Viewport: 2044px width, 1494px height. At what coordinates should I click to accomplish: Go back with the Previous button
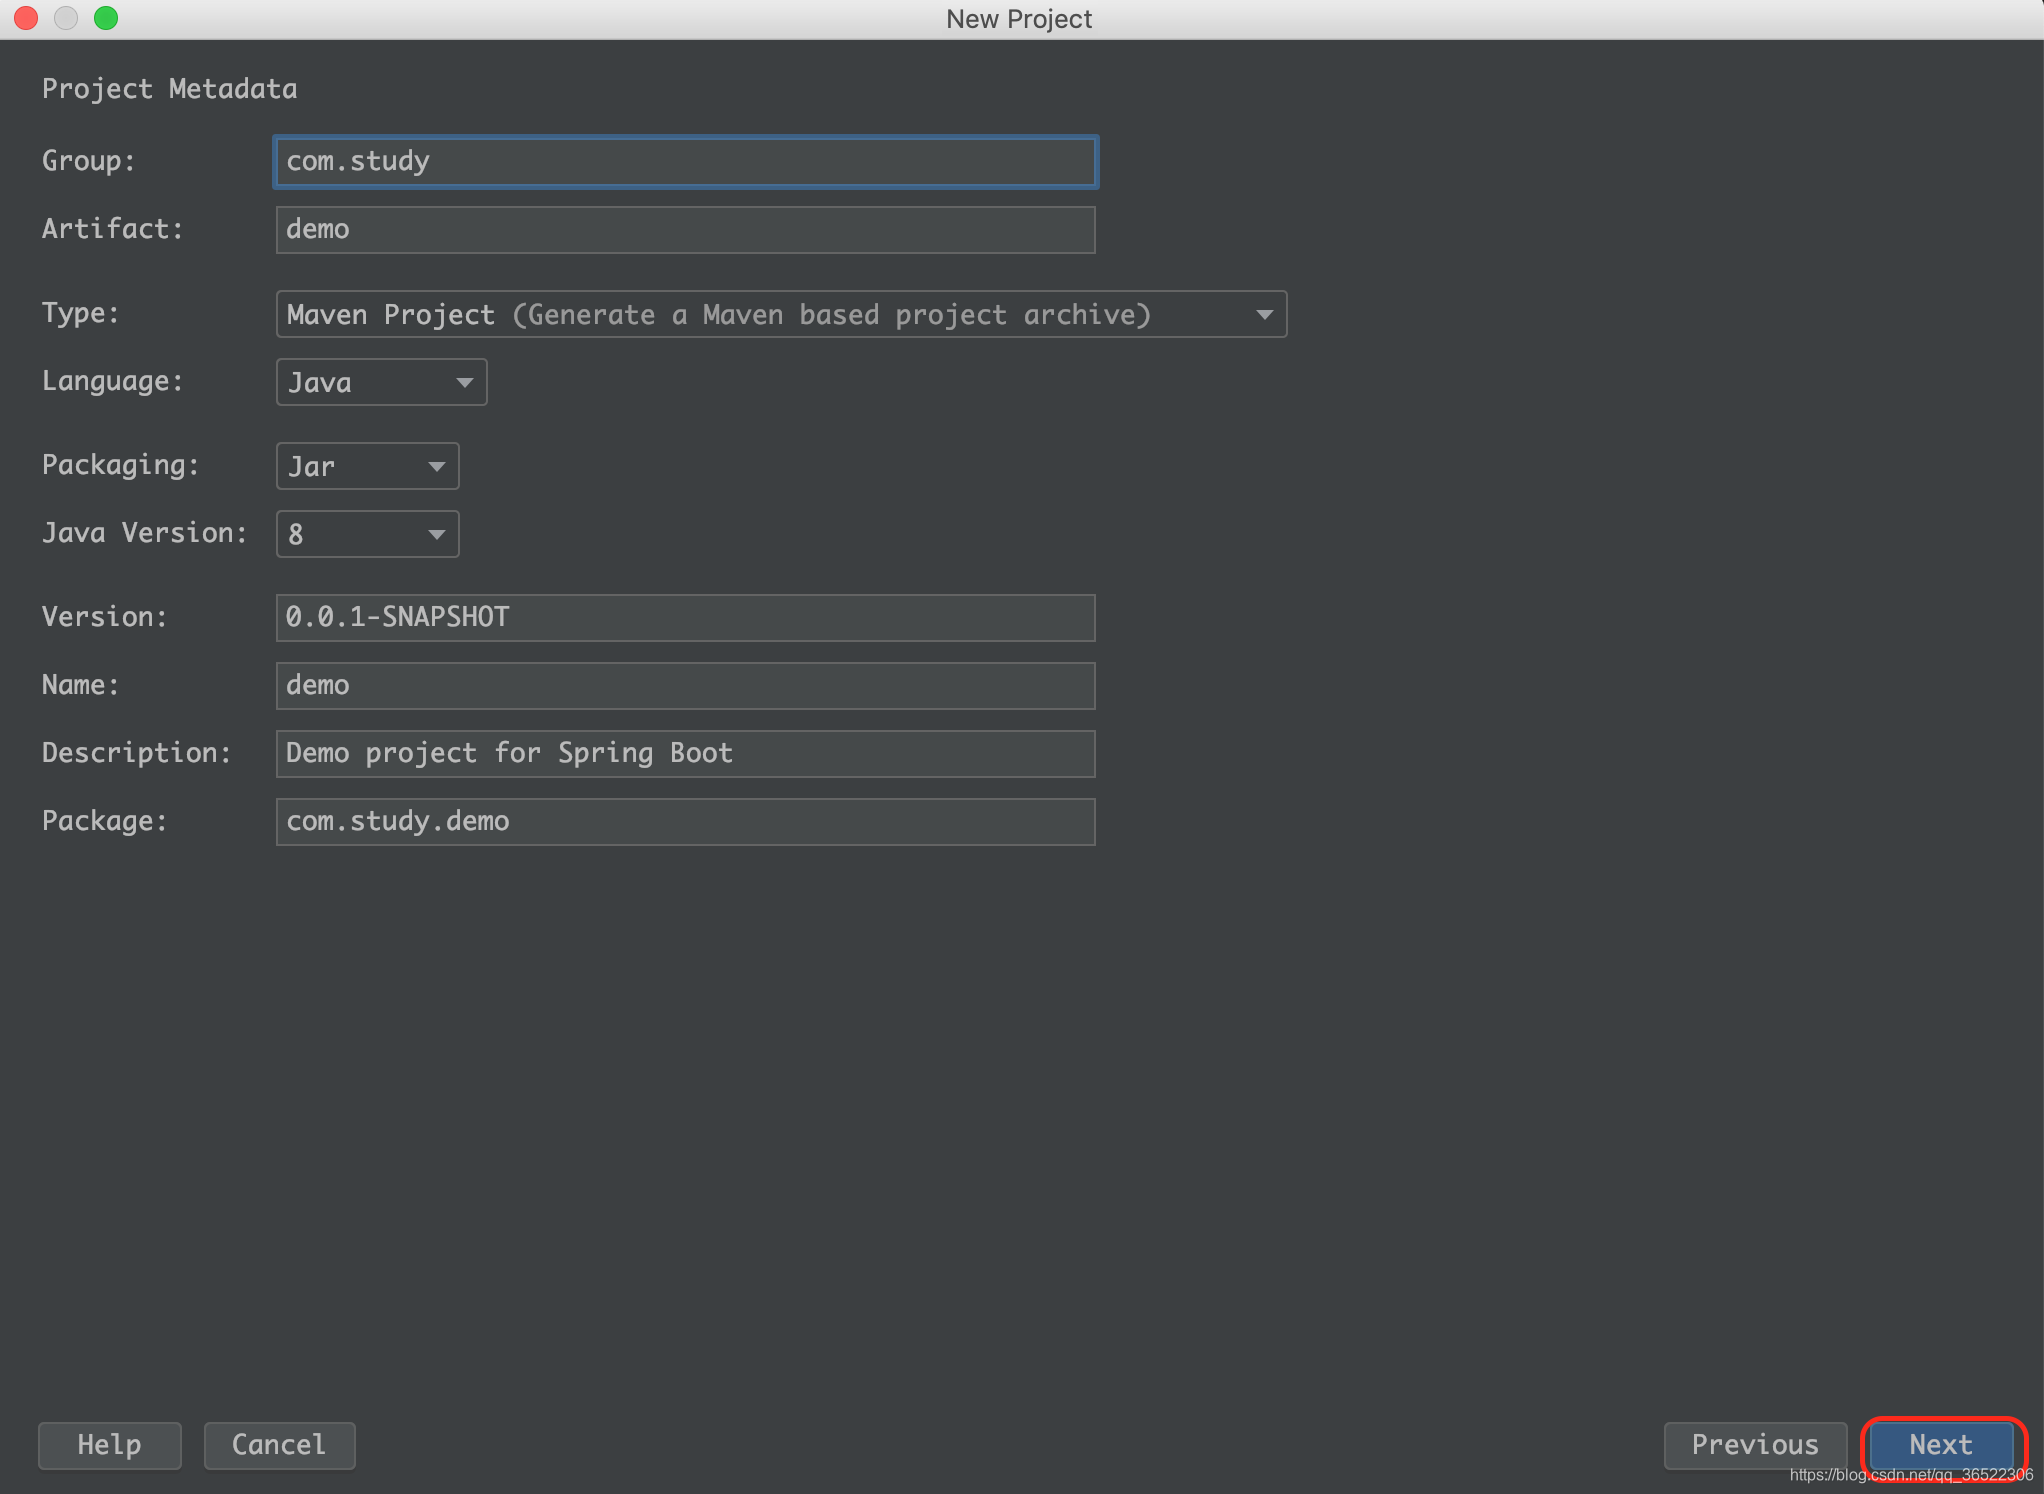coord(1754,1444)
